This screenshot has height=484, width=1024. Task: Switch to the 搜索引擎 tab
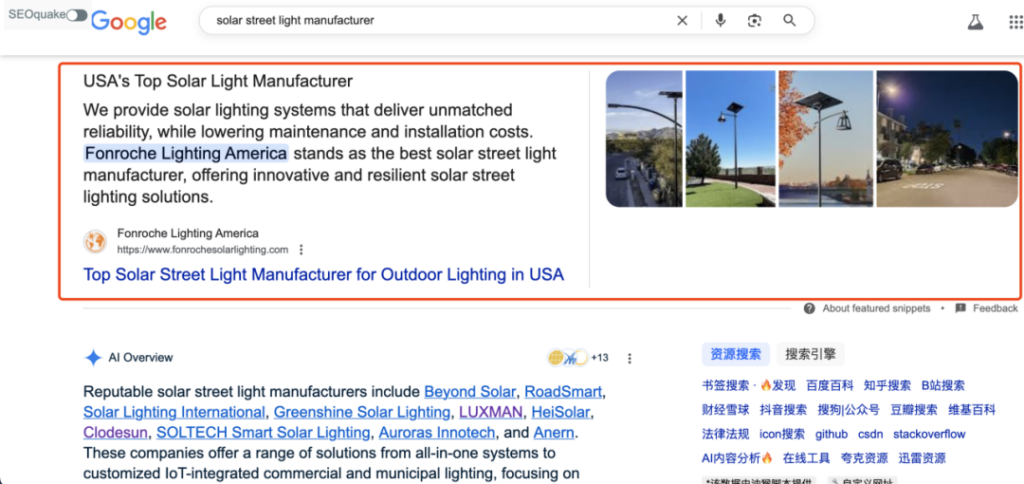[x=810, y=354]
